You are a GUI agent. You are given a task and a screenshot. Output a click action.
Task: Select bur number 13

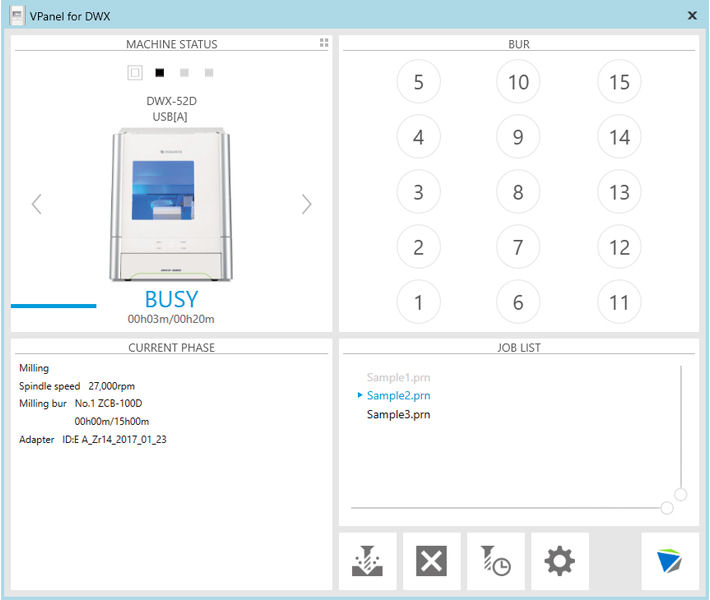tap(619, 192)
